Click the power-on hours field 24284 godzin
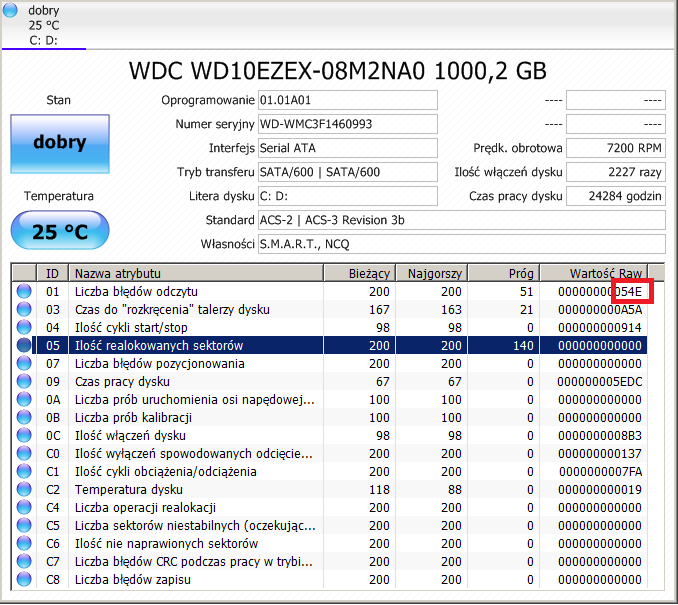Screen dimensions: 678x605 click(616, 196)
